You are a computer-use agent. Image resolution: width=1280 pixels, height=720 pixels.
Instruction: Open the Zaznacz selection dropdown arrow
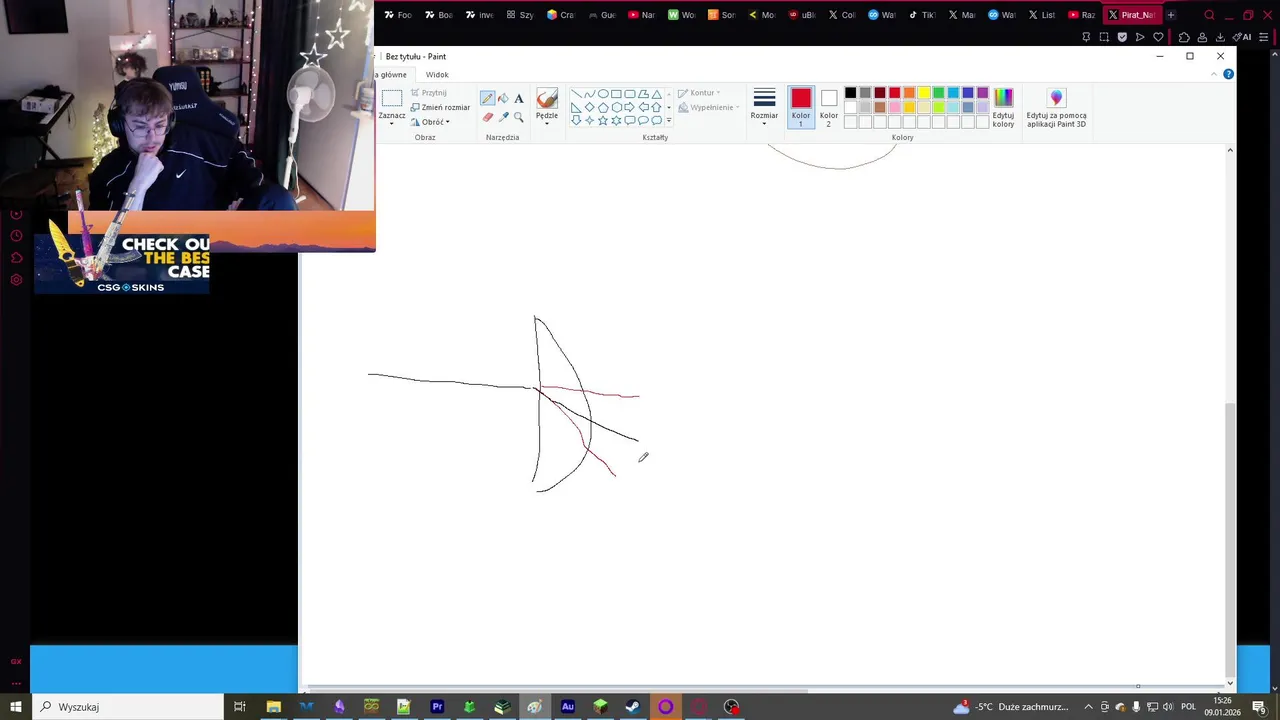pyautogui.click(x=392, y=123)
